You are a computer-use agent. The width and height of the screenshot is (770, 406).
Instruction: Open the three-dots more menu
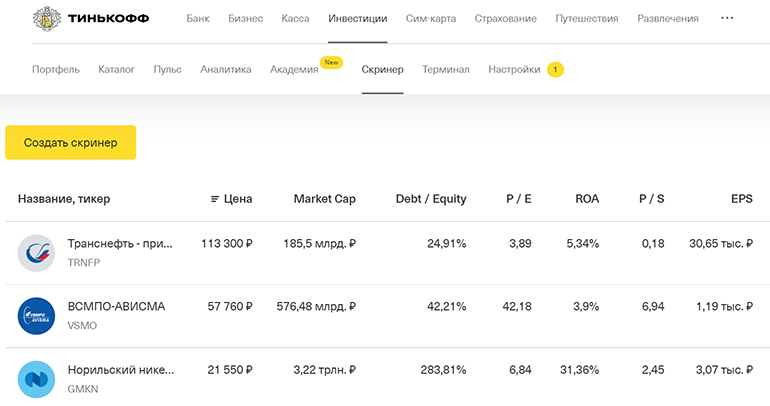[x=727, y=18]
